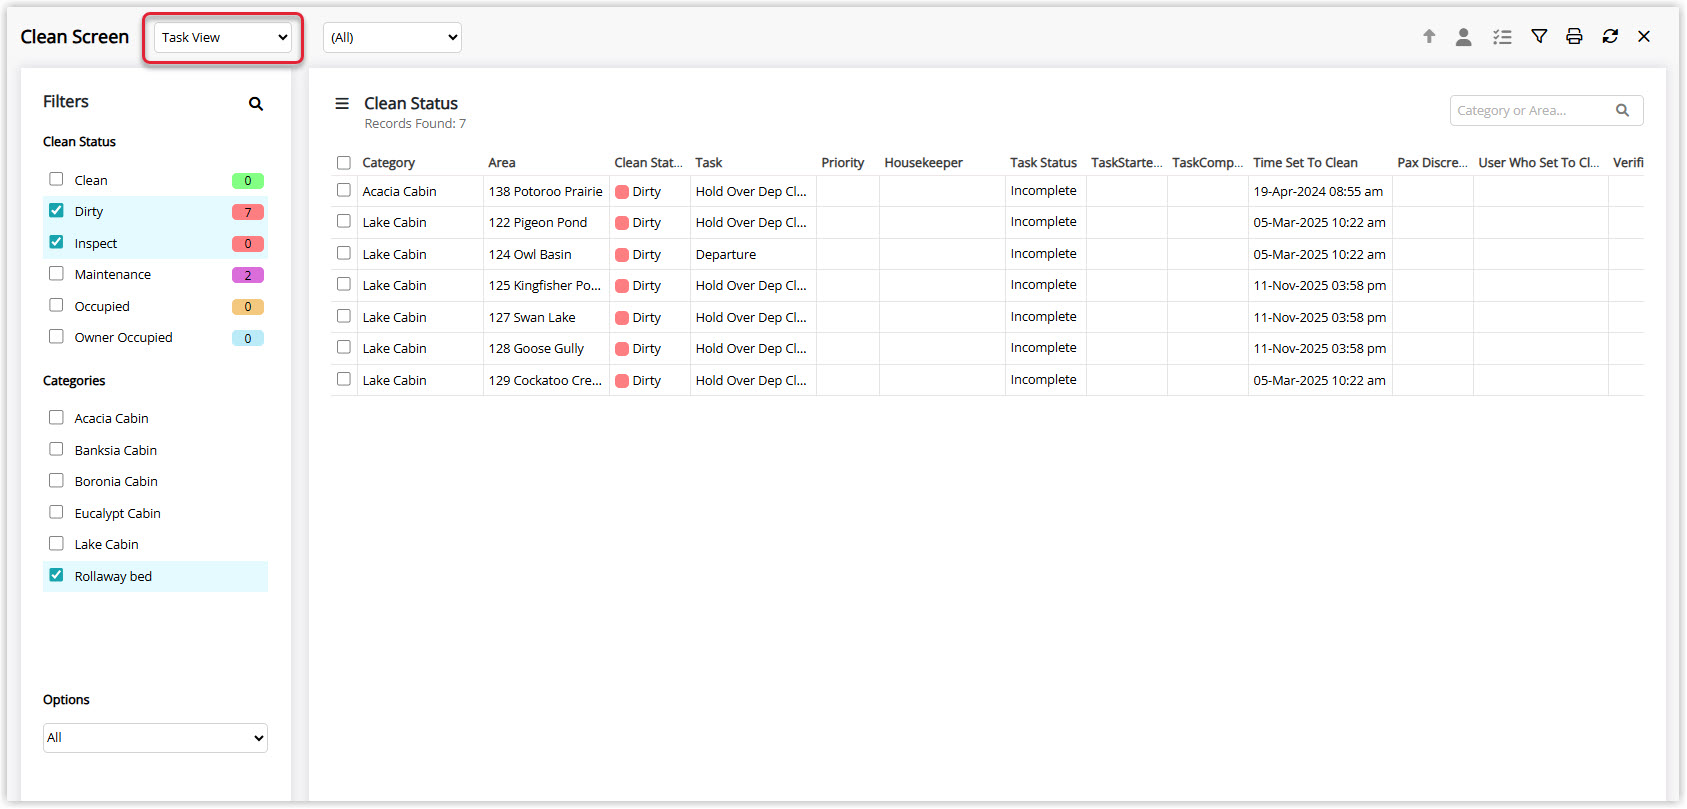Open the housekeeper person icon
Image resolution: width=1687 pixels, height=809 pixels.
click(x=1463, y=37)
